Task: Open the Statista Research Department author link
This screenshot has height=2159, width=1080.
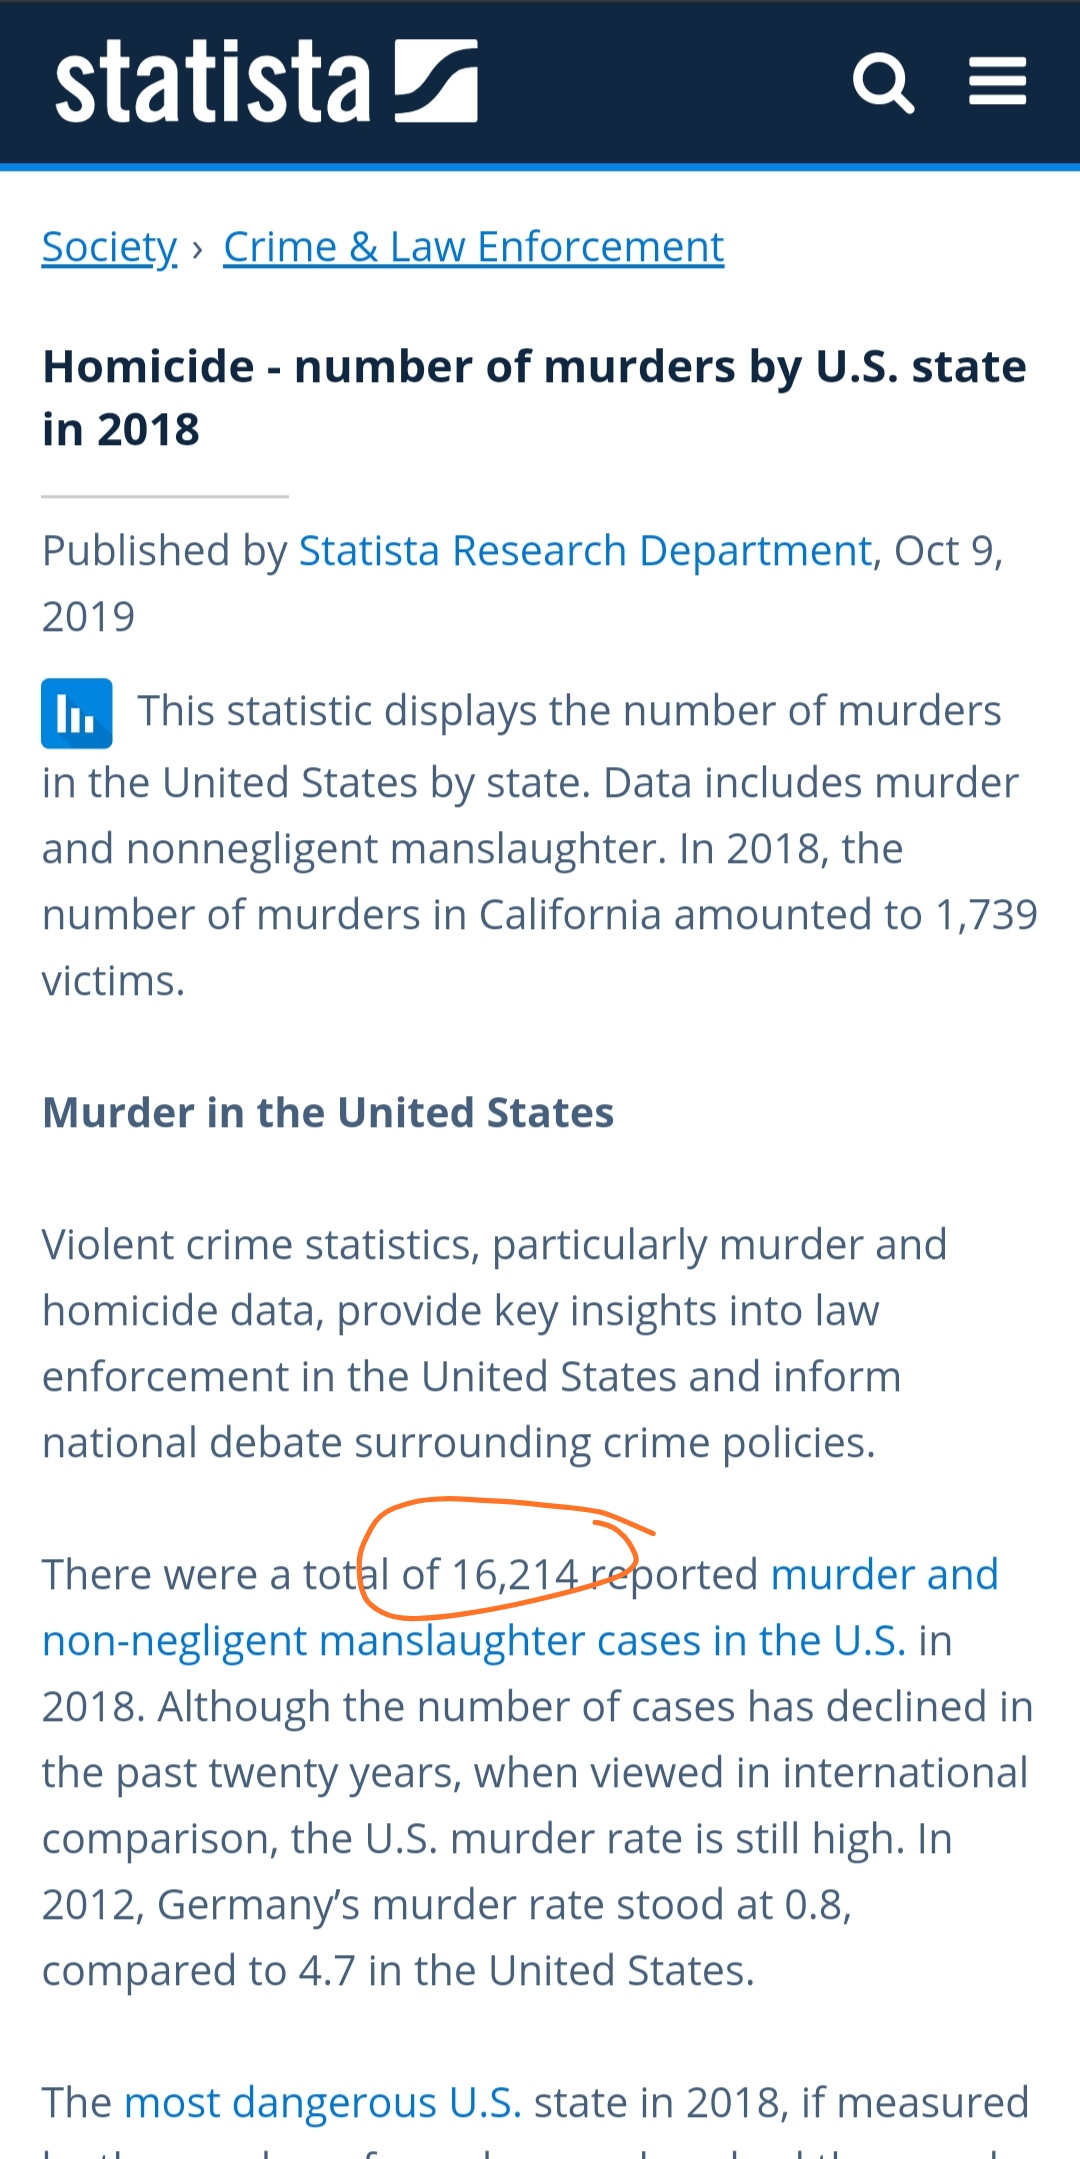Action: pyautogui.click(x=585, y=551)
